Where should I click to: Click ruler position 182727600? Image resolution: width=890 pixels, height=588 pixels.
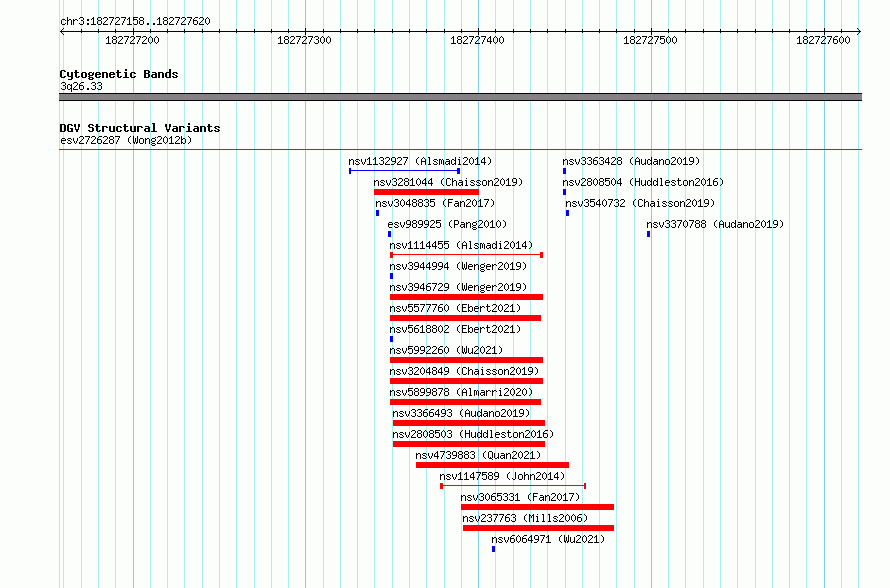click(824, 40)
